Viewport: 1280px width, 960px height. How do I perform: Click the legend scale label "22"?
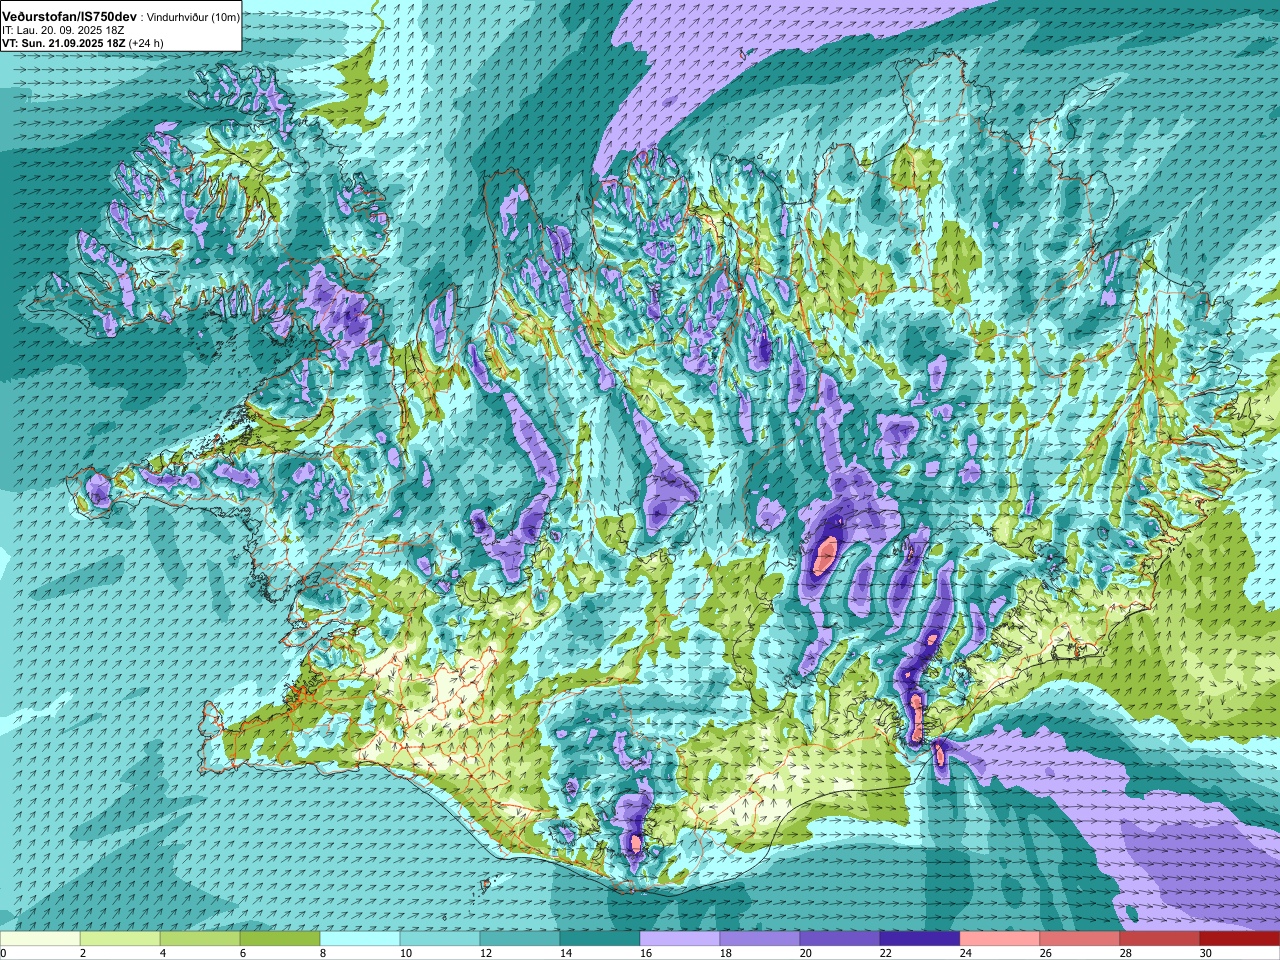(x=887, y=953)
